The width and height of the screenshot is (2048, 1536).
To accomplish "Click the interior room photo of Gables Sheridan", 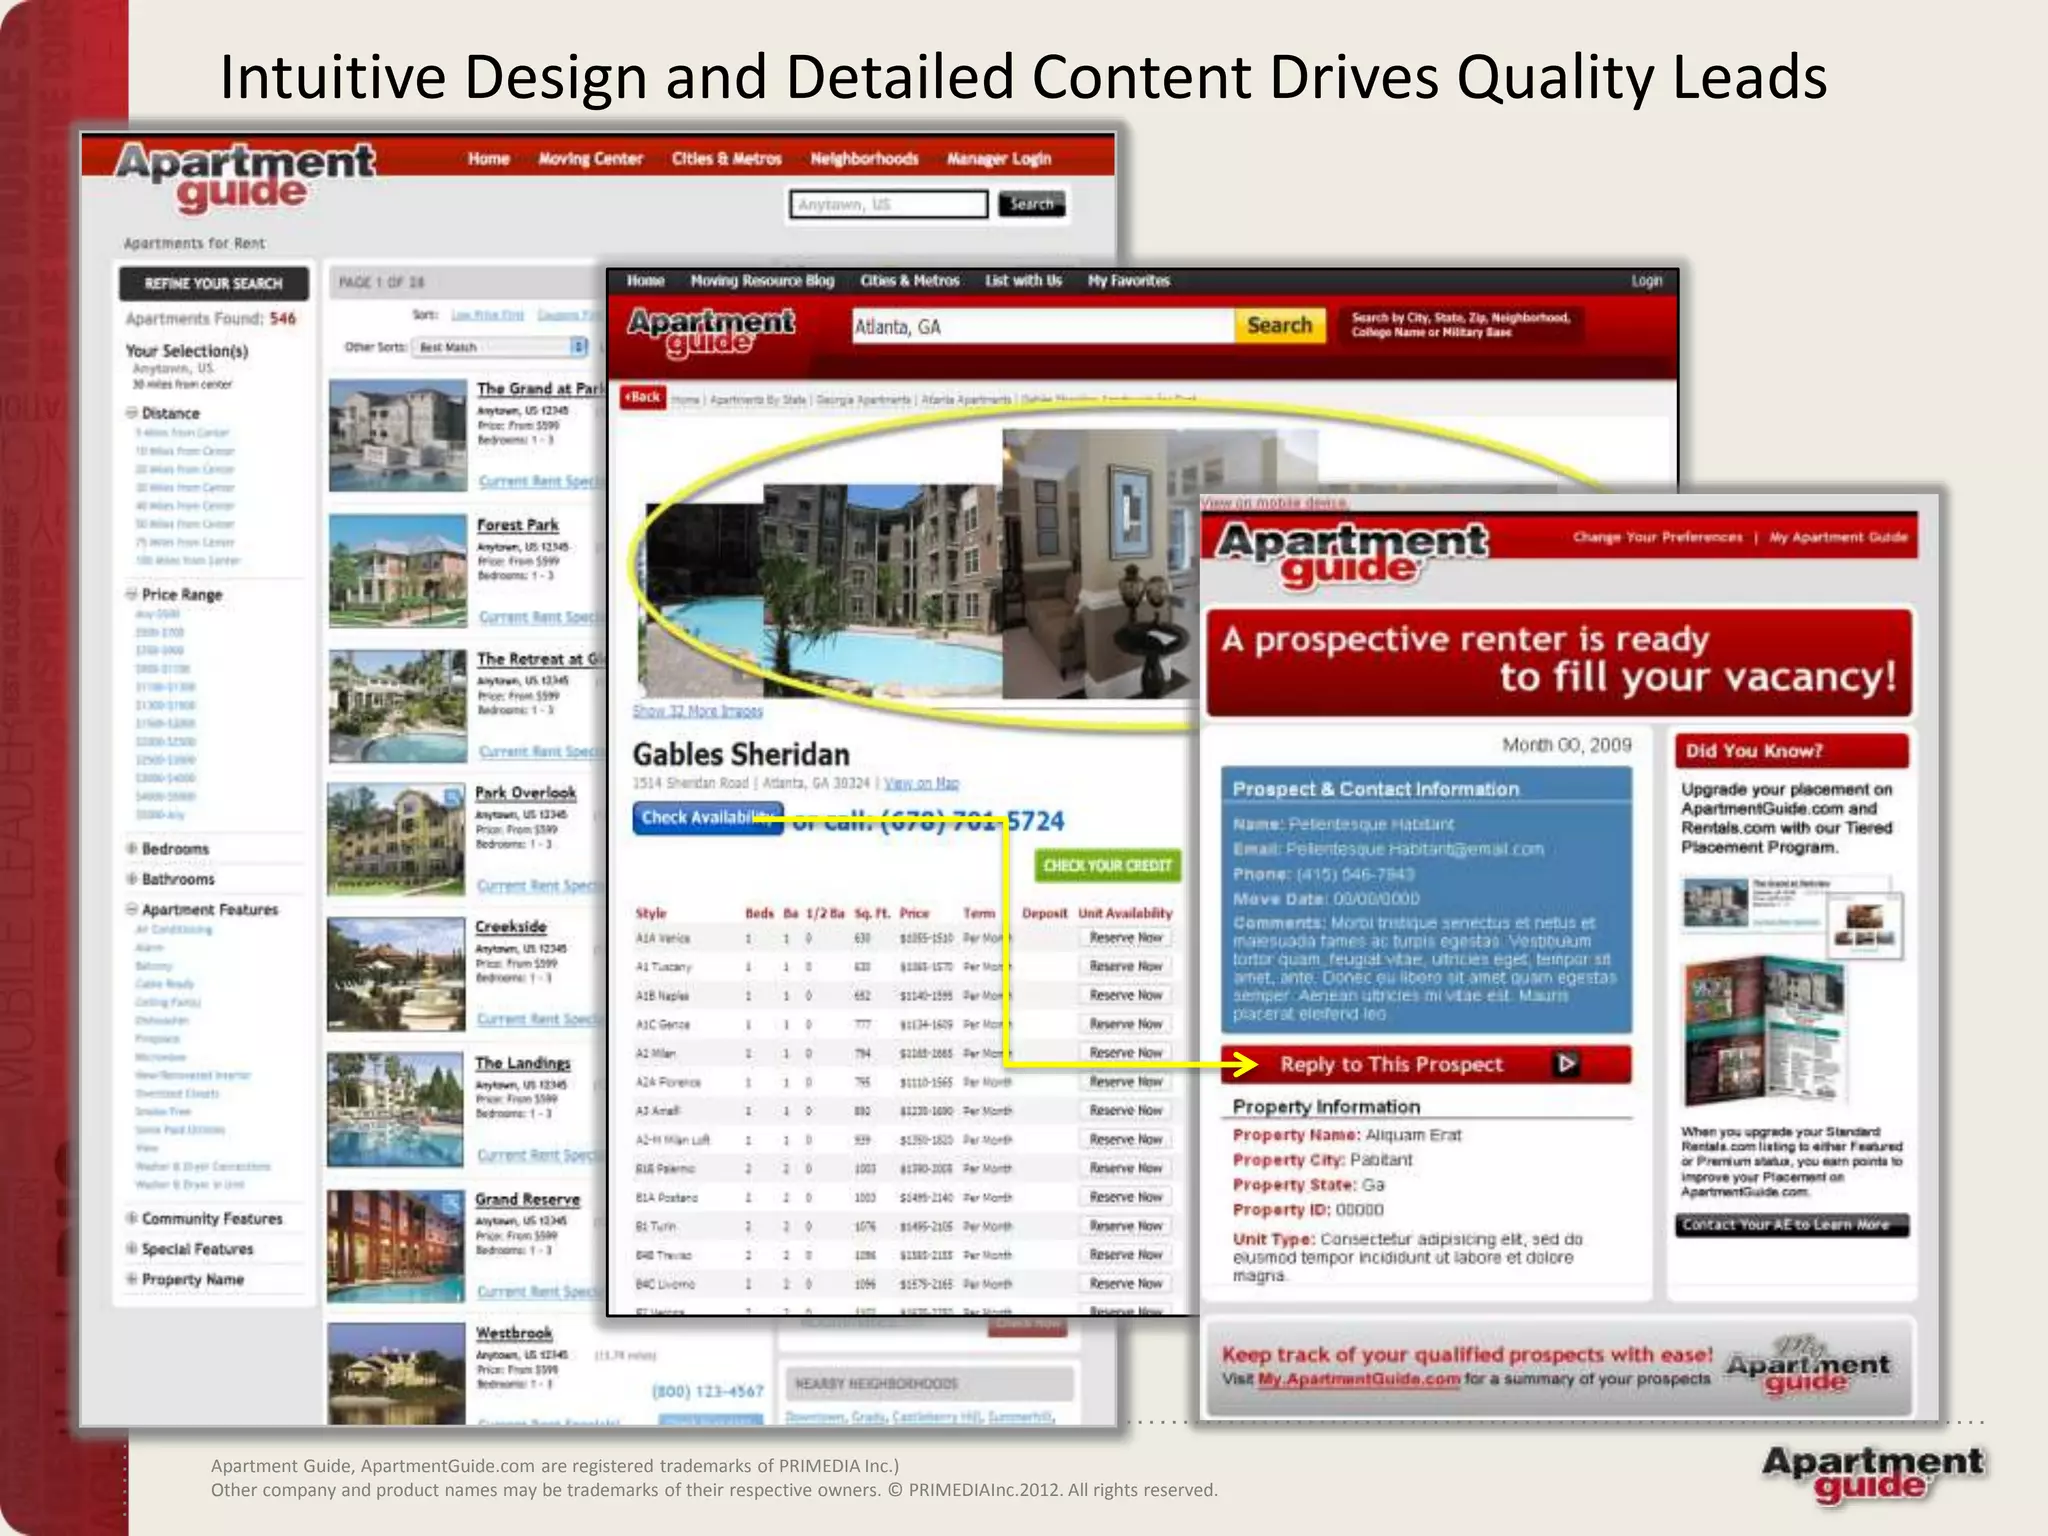I will tap(1100, 564).
